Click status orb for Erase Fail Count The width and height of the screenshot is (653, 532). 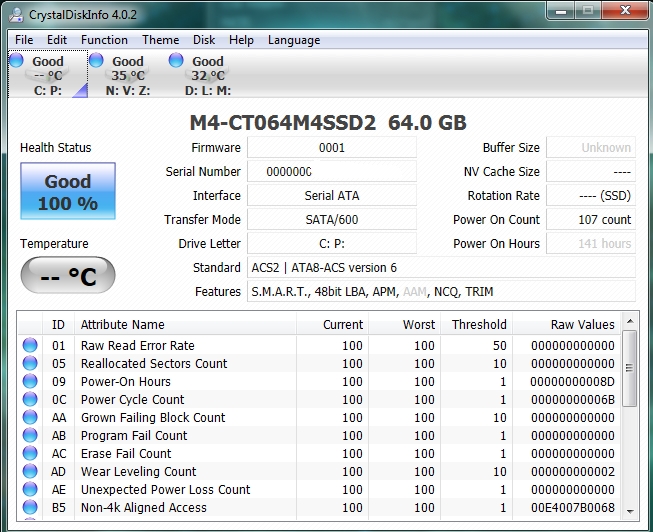coord(30,453)
